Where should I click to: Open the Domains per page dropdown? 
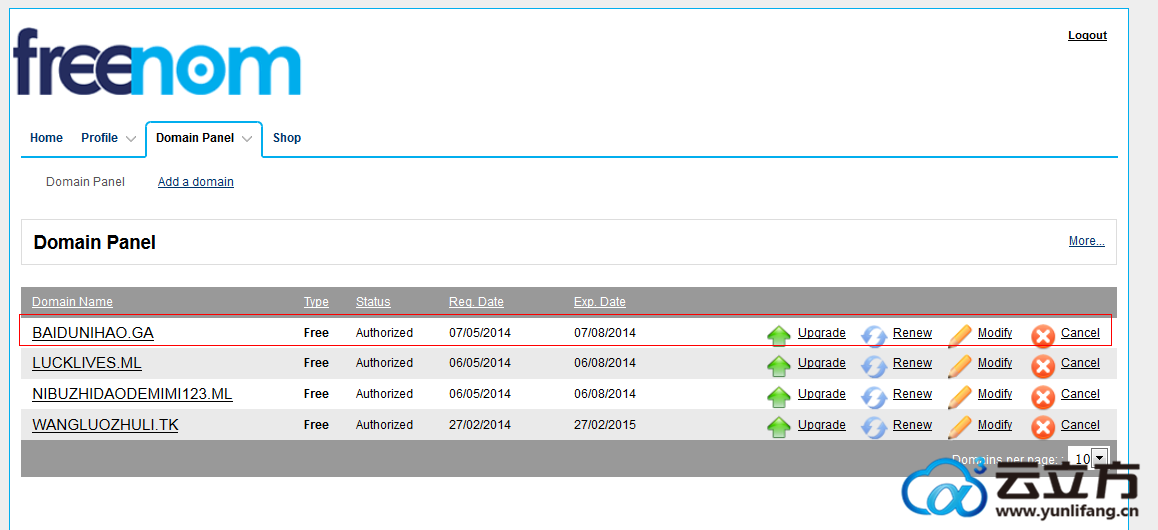tap(1091, 458)
